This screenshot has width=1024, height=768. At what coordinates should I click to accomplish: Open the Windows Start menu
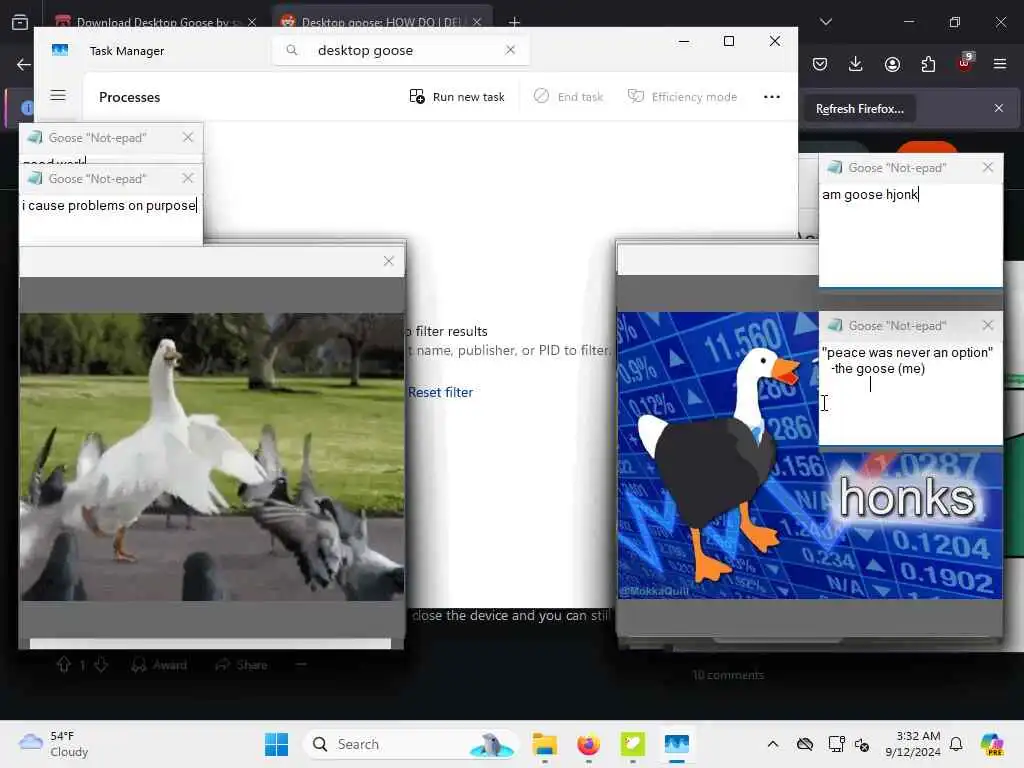coord(277,744)
